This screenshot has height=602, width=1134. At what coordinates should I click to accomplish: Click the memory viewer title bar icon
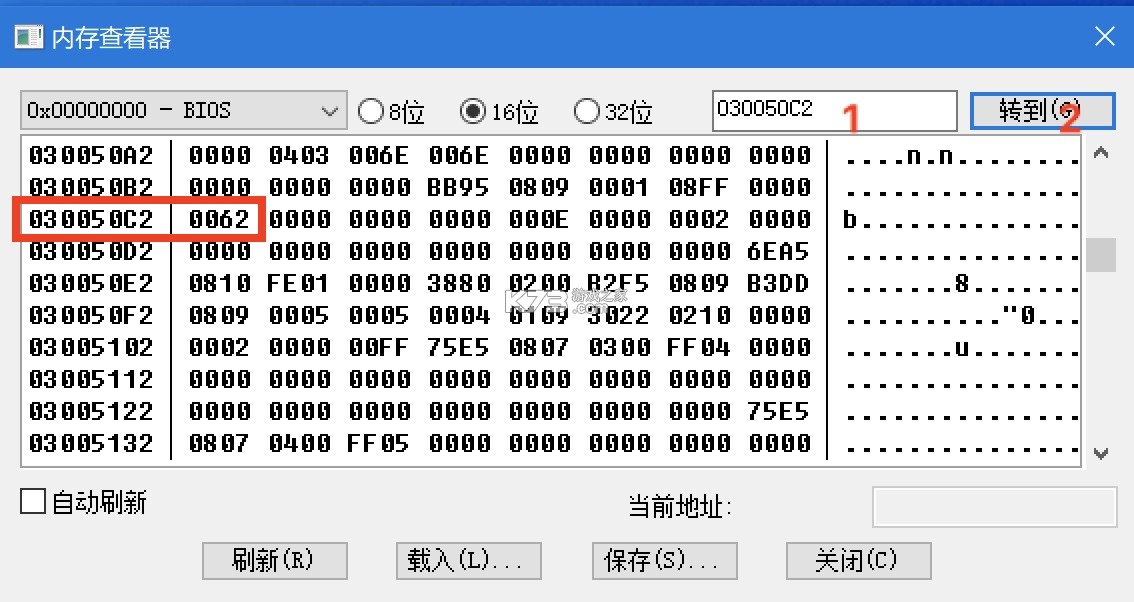28,37
